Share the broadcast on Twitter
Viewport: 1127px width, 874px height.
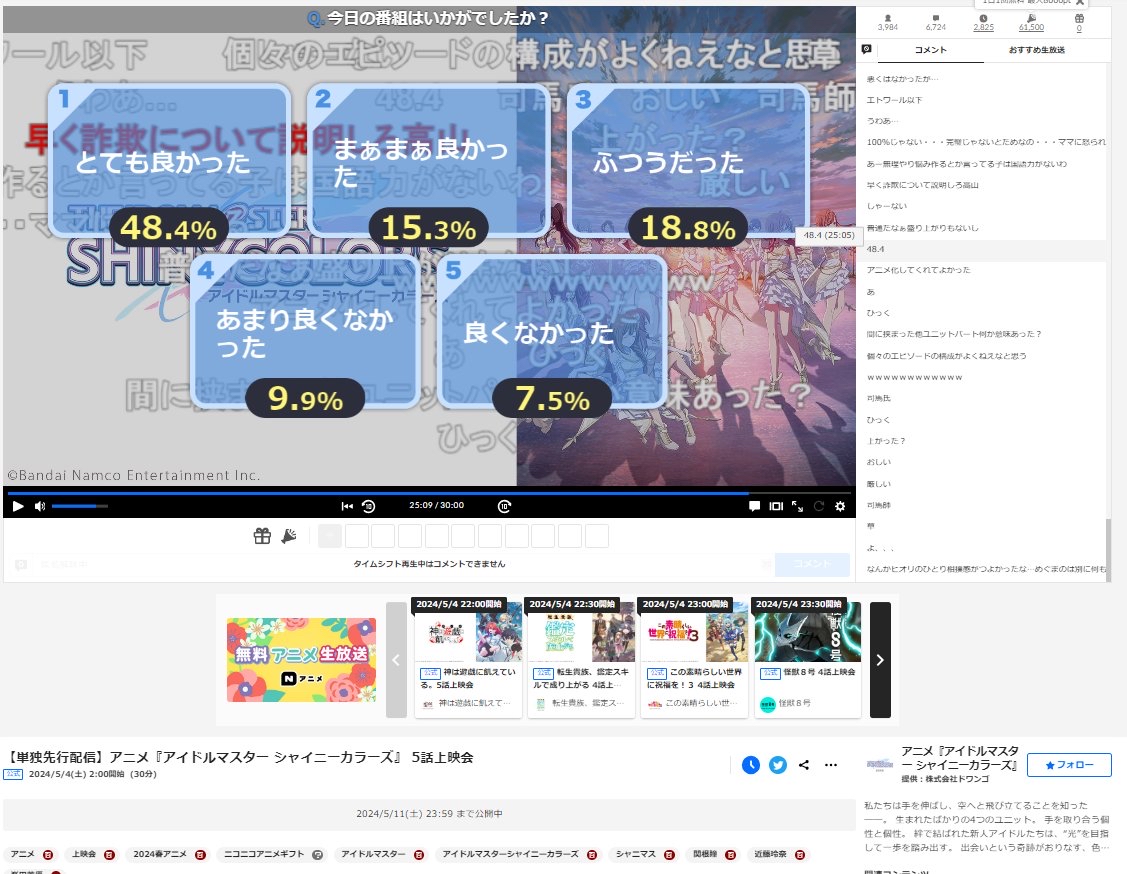pyautogui.click(x=778, y=765)
